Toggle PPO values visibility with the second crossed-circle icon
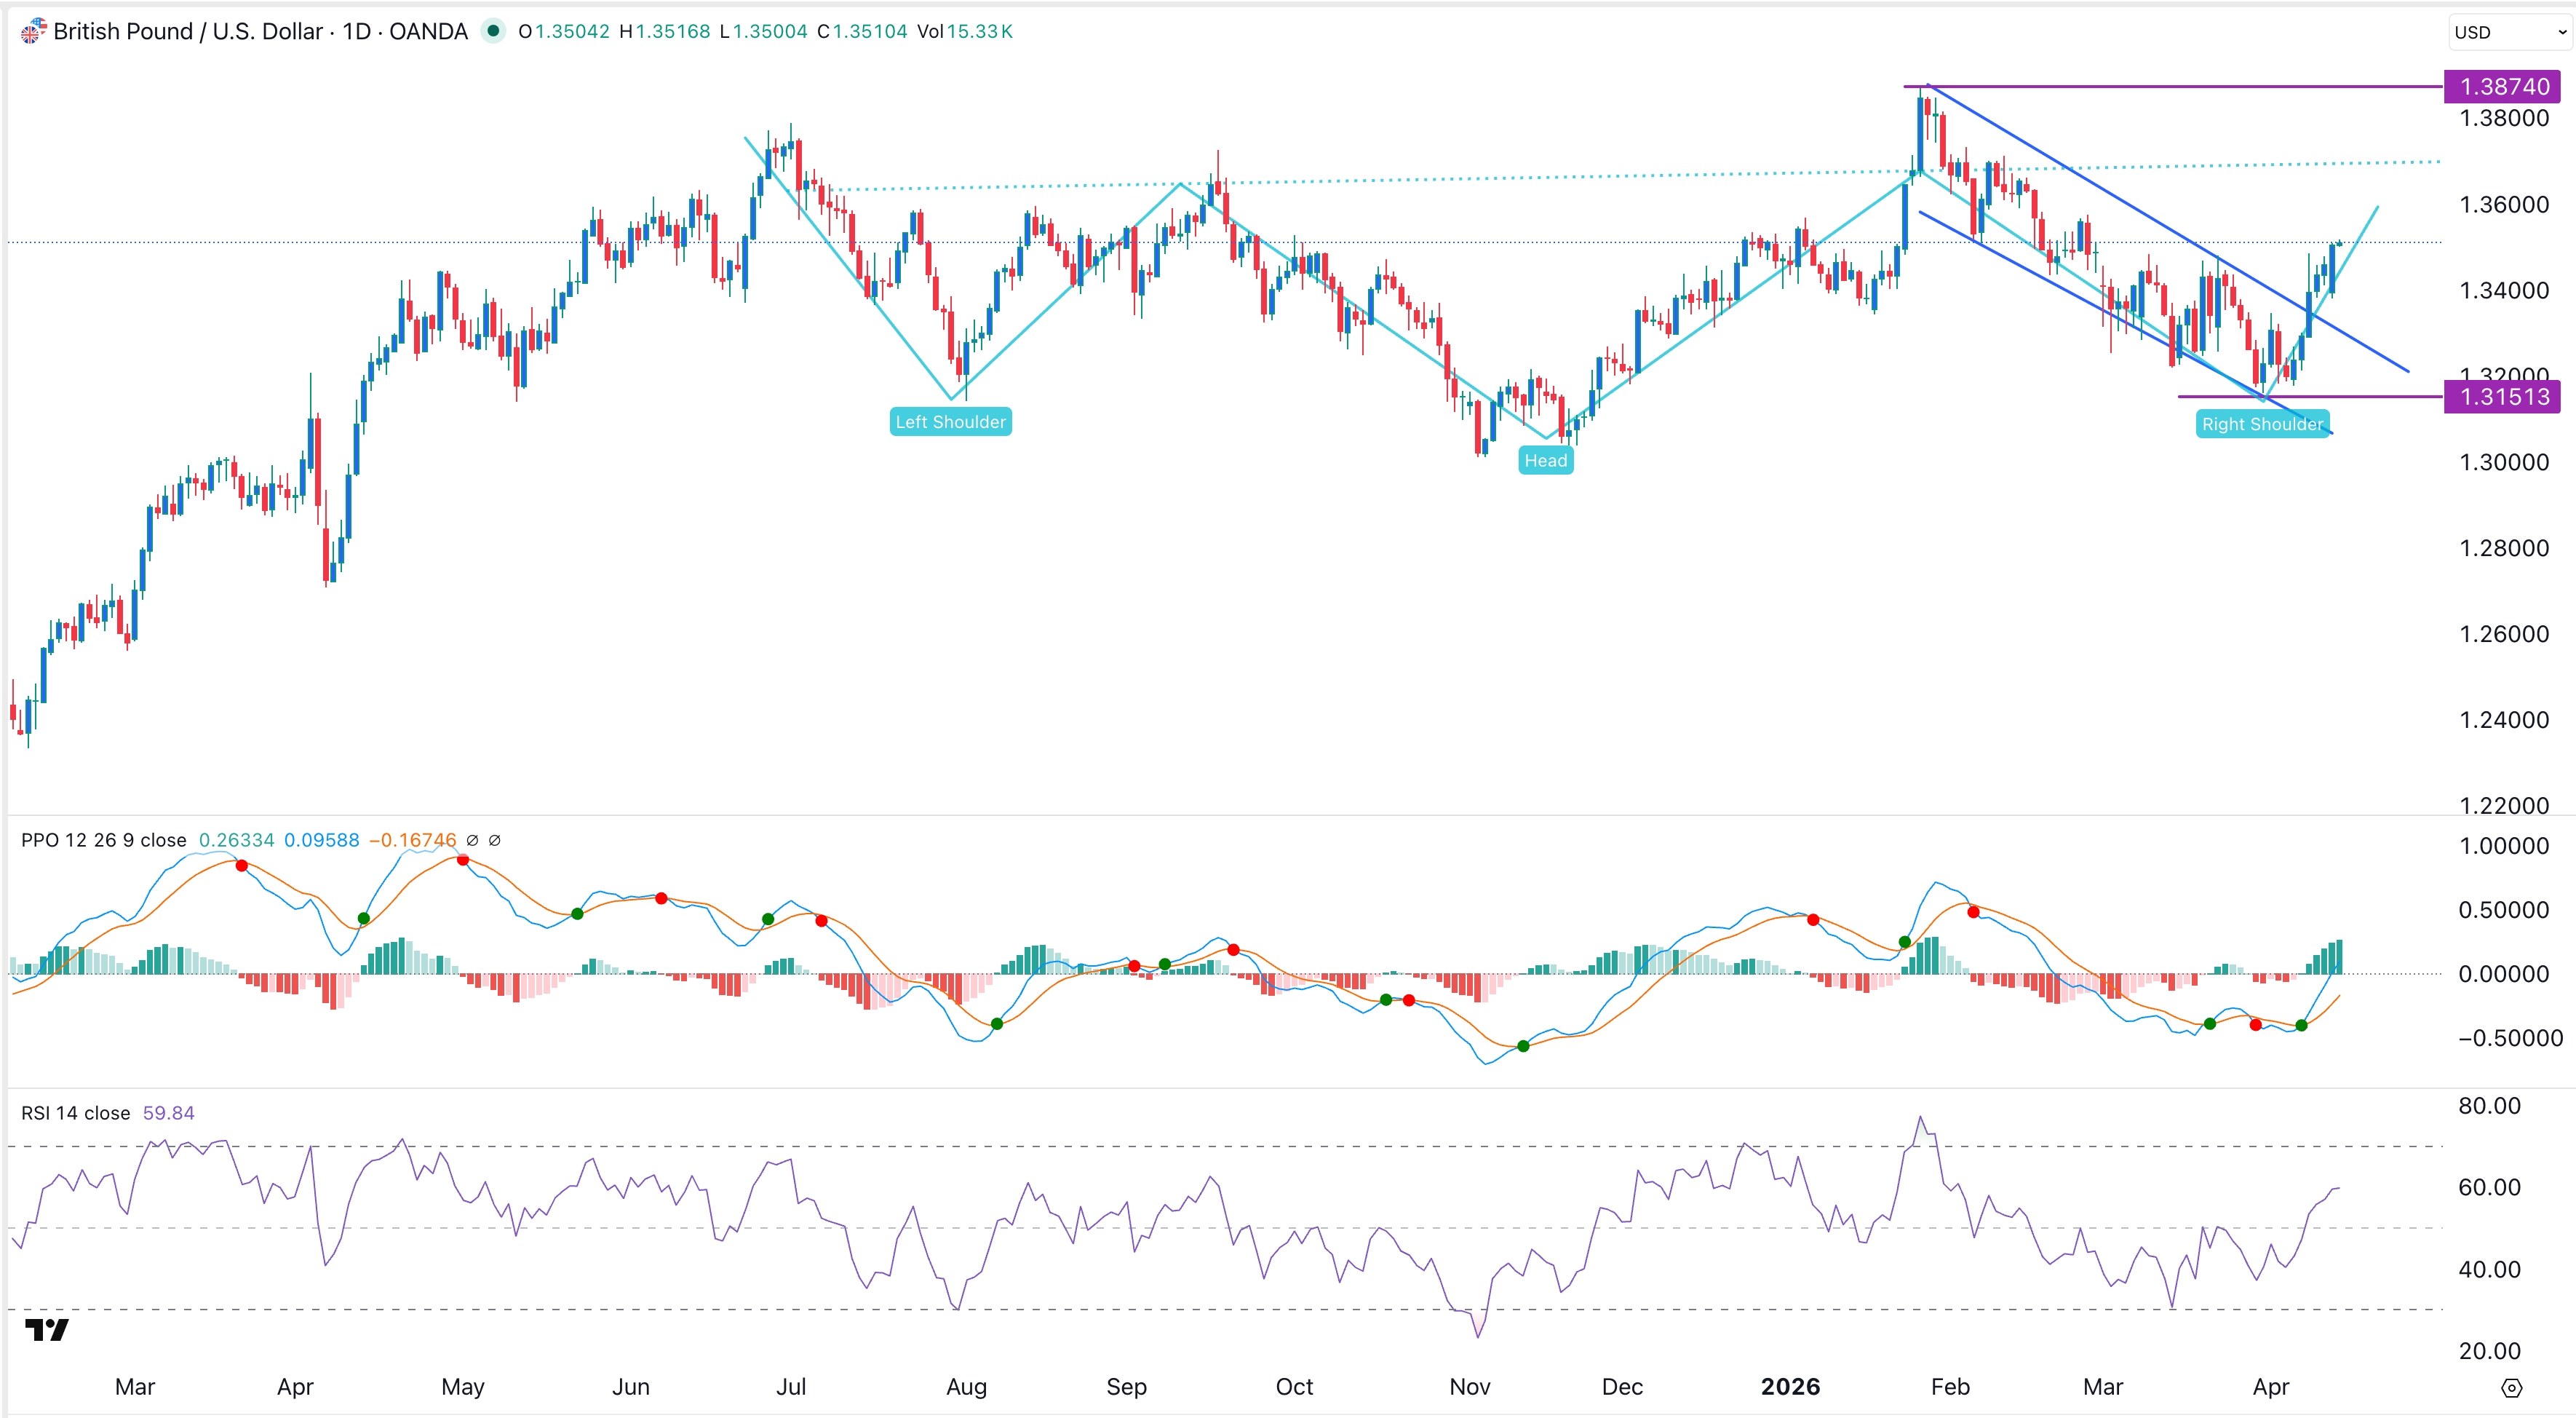This screenshot has height=1418, width=2576. pyautogui.click(x=496, y=840)
